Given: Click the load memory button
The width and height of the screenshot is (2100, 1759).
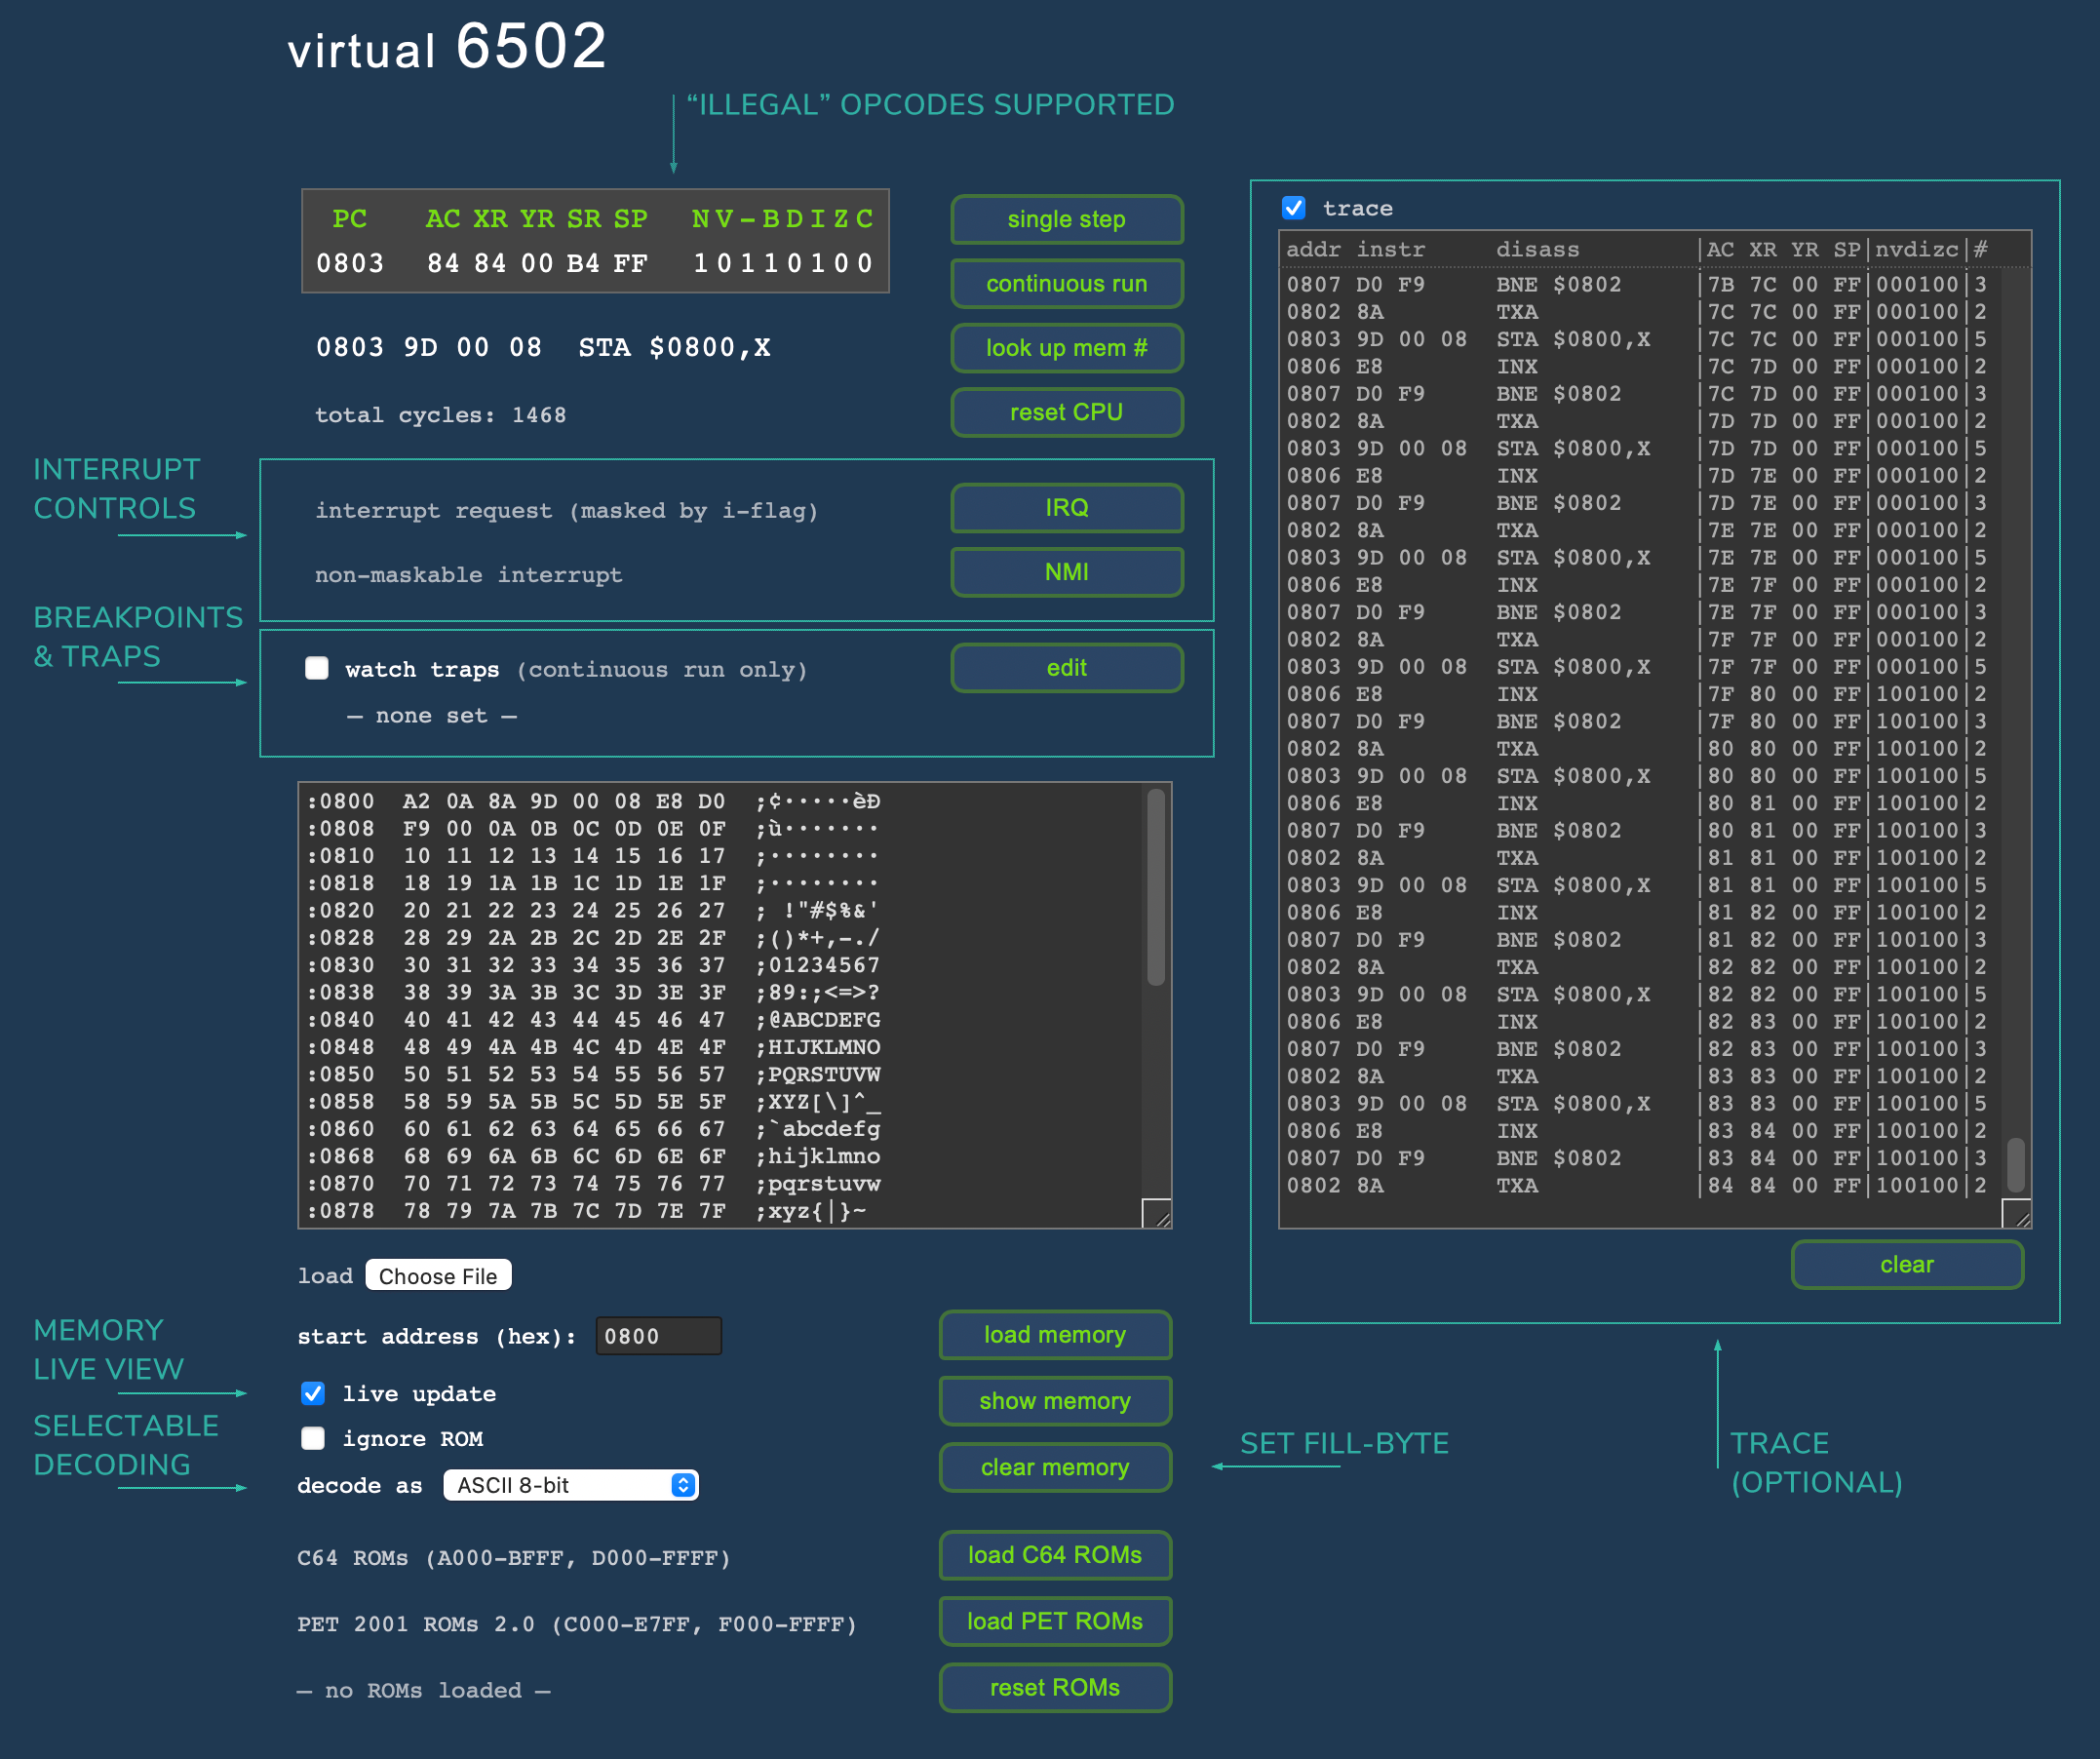Looking at the screenshot, I should [x=1055, y=1335].
